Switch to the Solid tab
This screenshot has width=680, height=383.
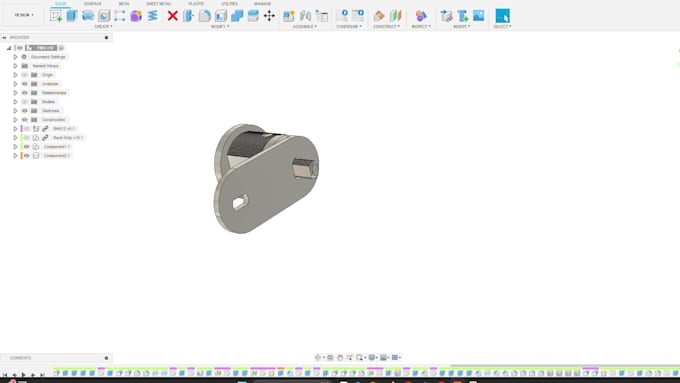tap(60, 3)
